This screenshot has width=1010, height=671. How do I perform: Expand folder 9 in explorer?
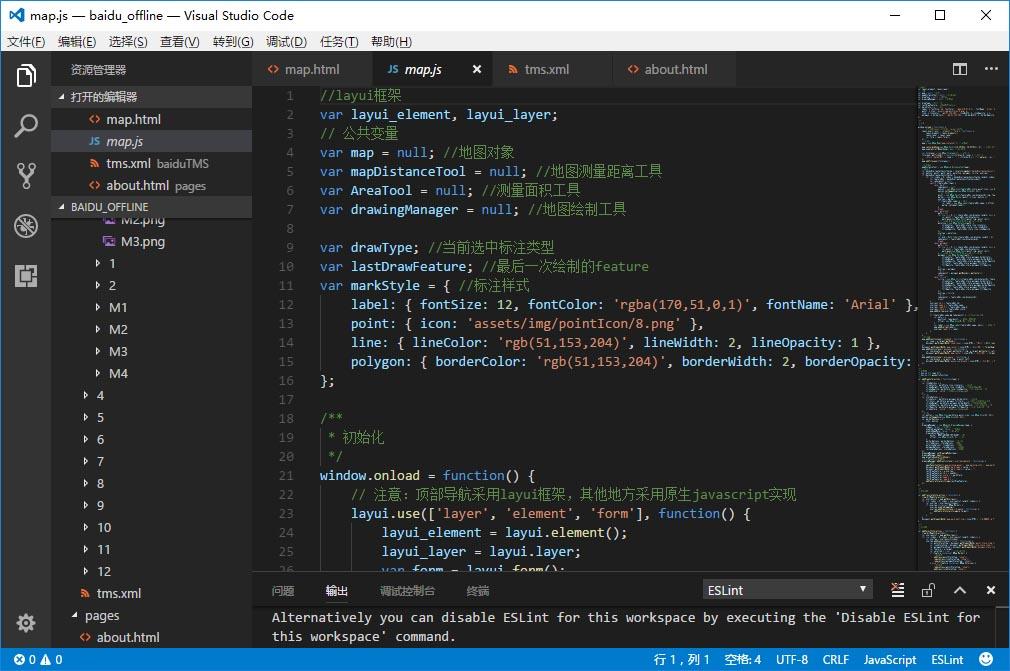click(x=85, y=506)
